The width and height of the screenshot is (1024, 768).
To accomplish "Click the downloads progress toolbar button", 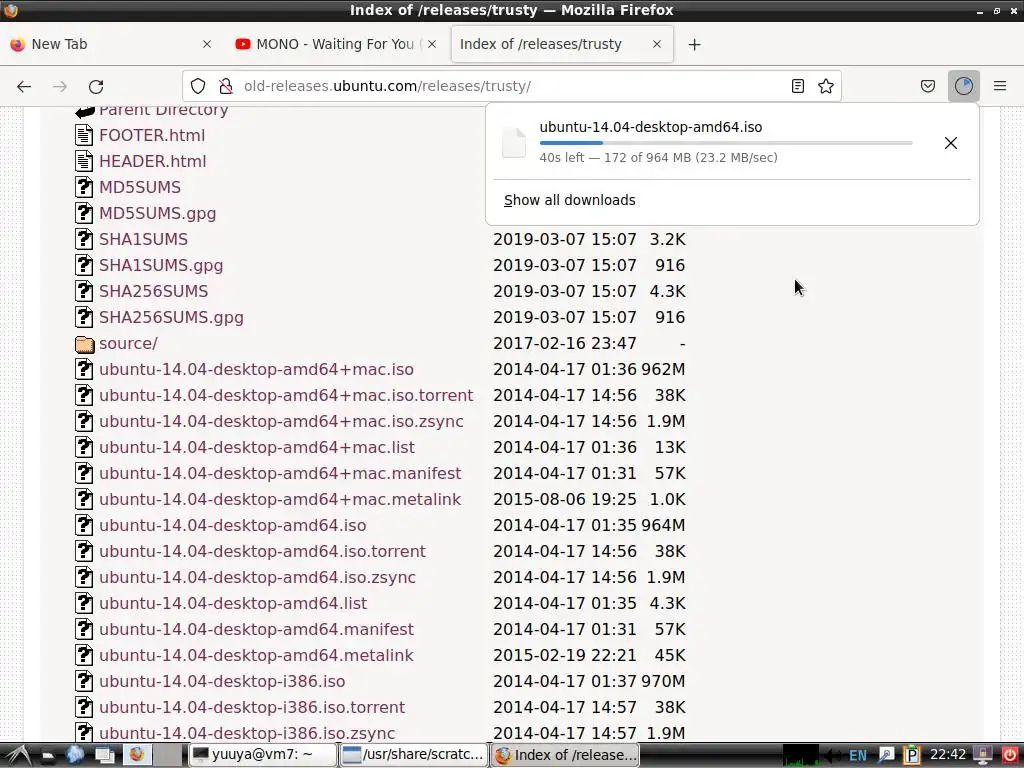I will [x=964, y=86].
